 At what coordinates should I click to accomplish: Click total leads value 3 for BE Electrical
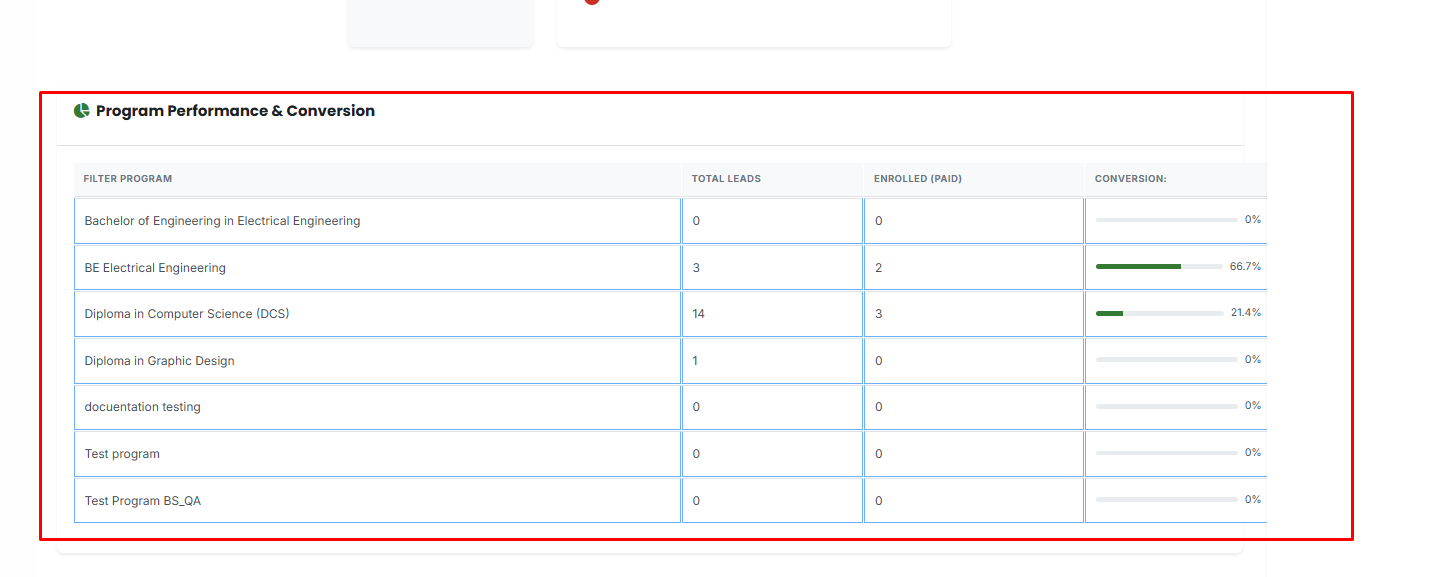(x=696, y=268)
